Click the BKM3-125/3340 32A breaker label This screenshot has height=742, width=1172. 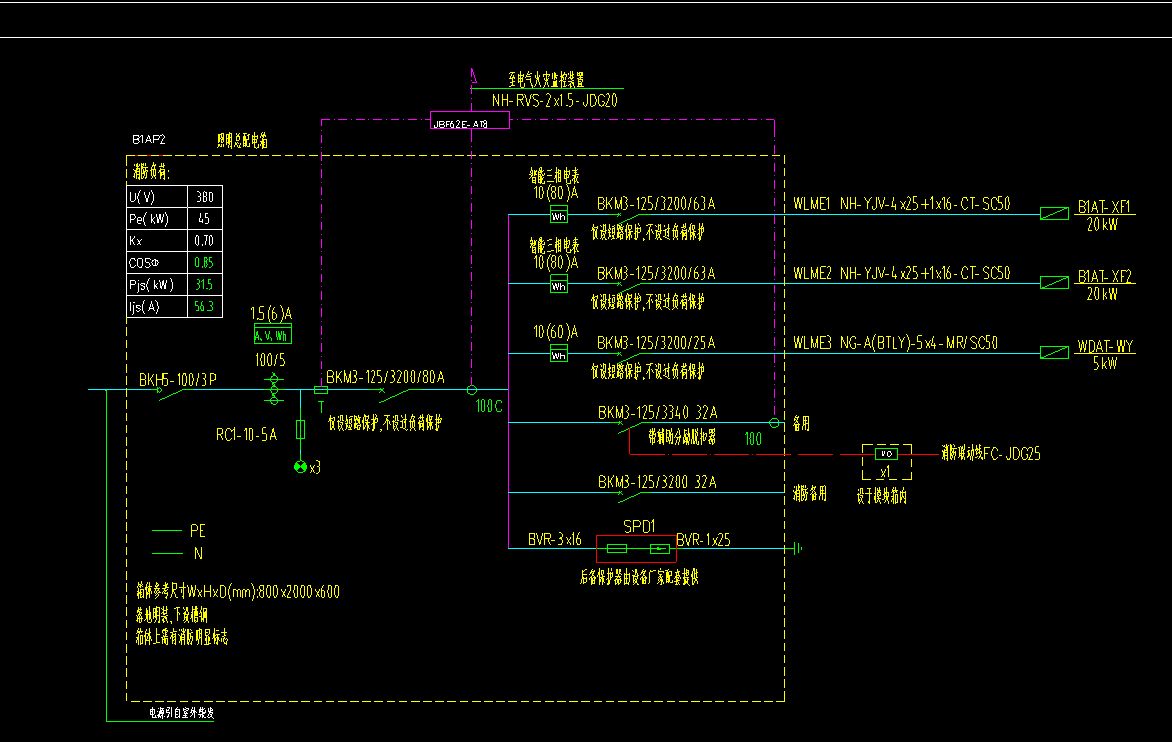(x=658, y=412)
